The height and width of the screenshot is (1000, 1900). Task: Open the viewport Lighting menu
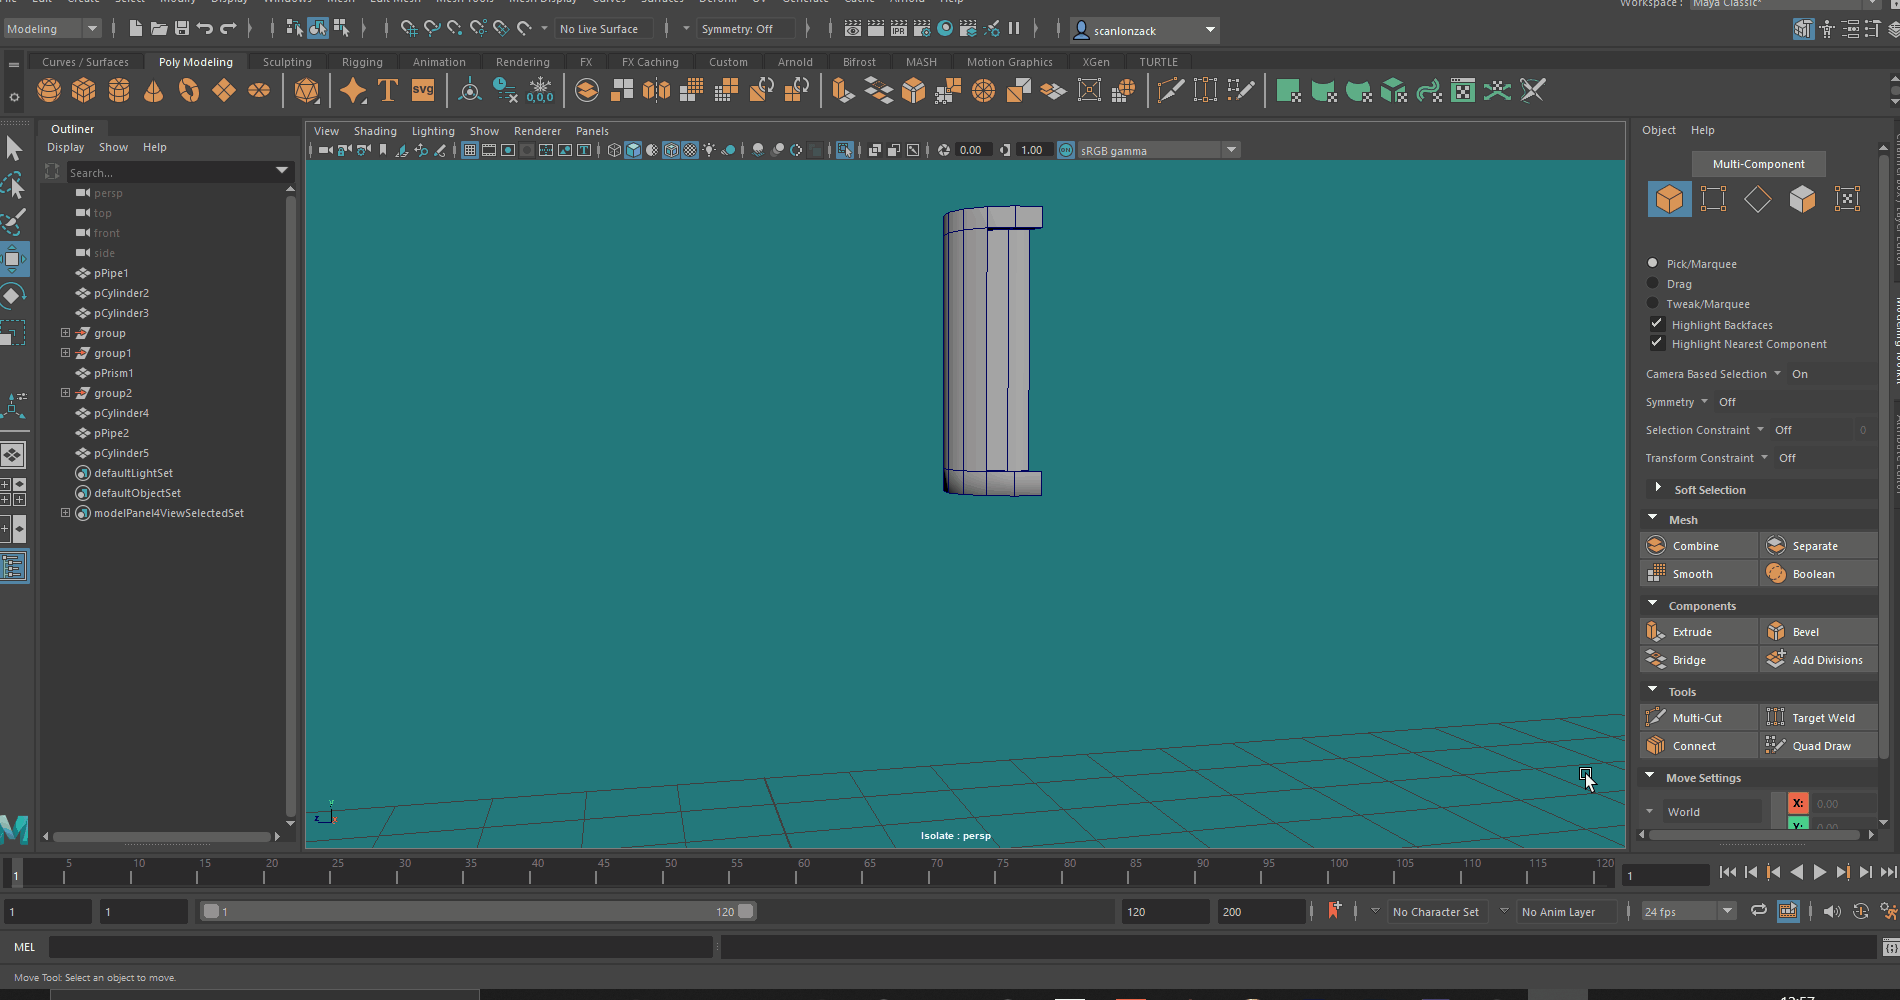433,131
